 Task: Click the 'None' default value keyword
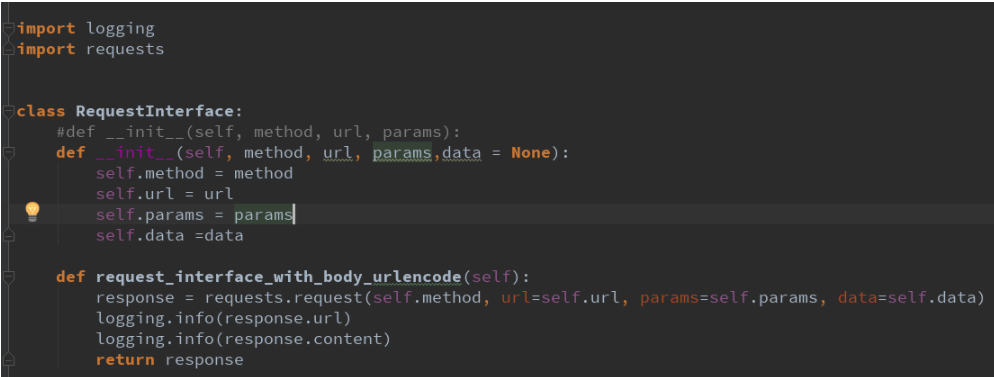click(x=531, y=153)
